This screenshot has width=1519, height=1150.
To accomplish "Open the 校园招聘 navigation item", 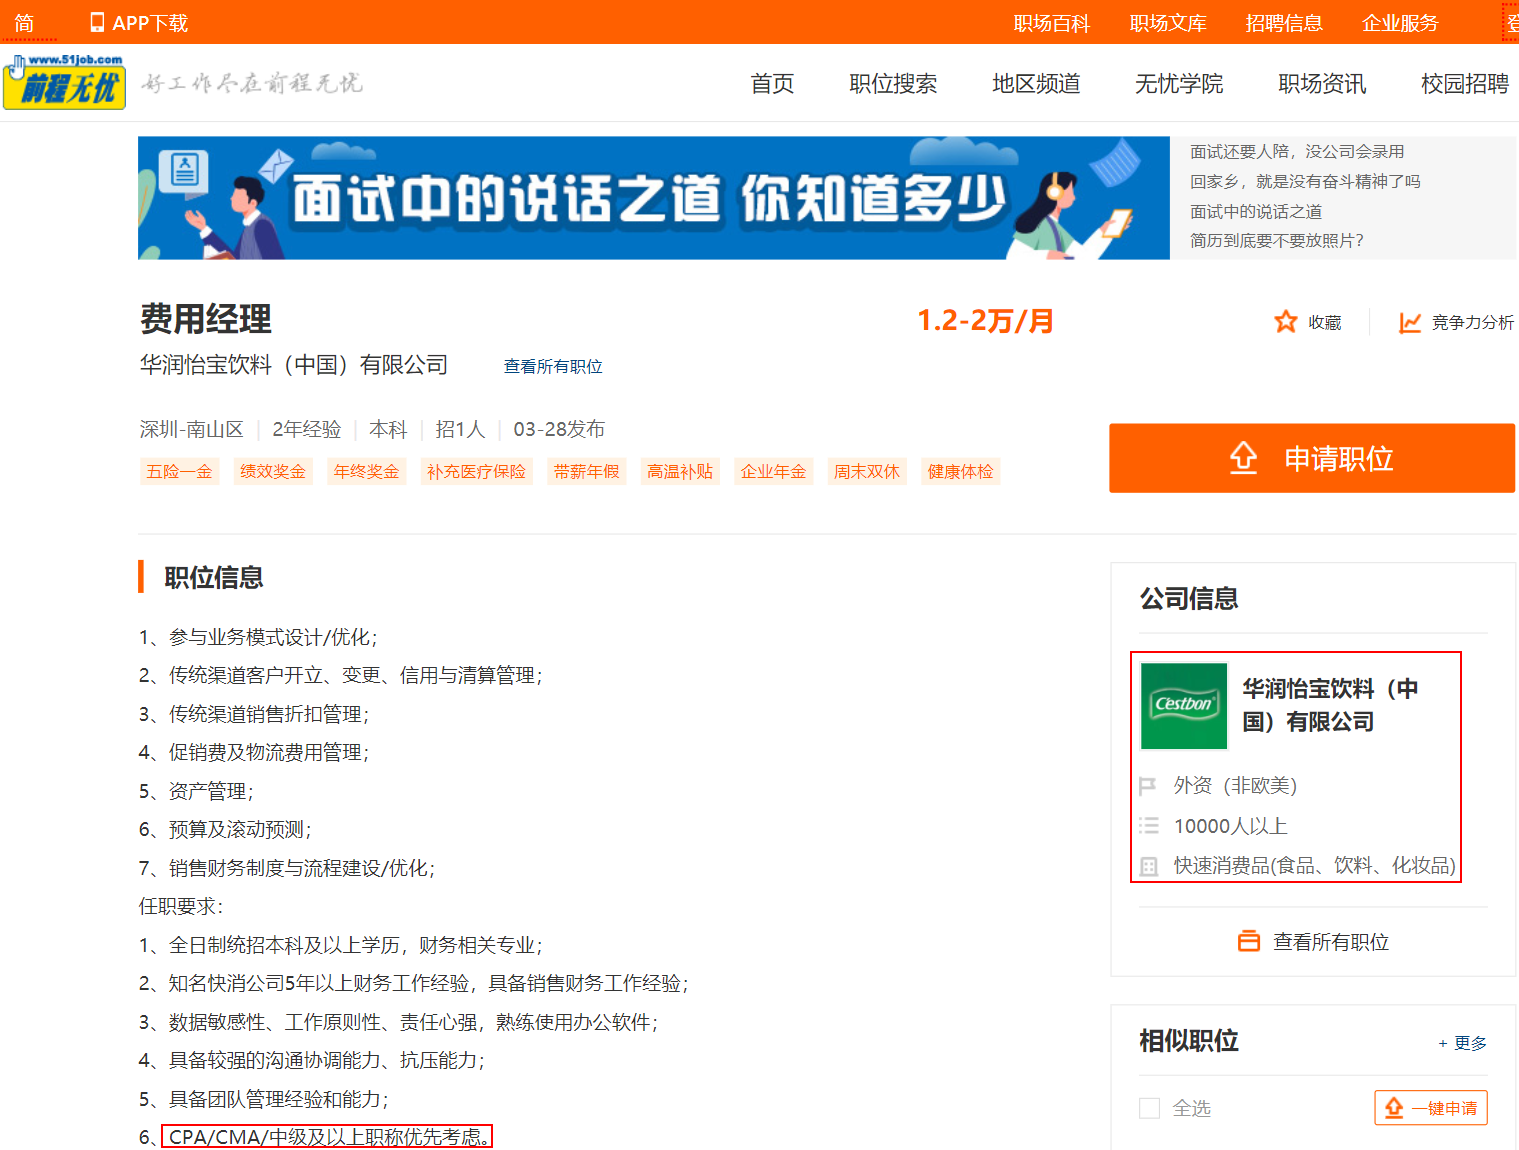I will [x=1465, y=84].
